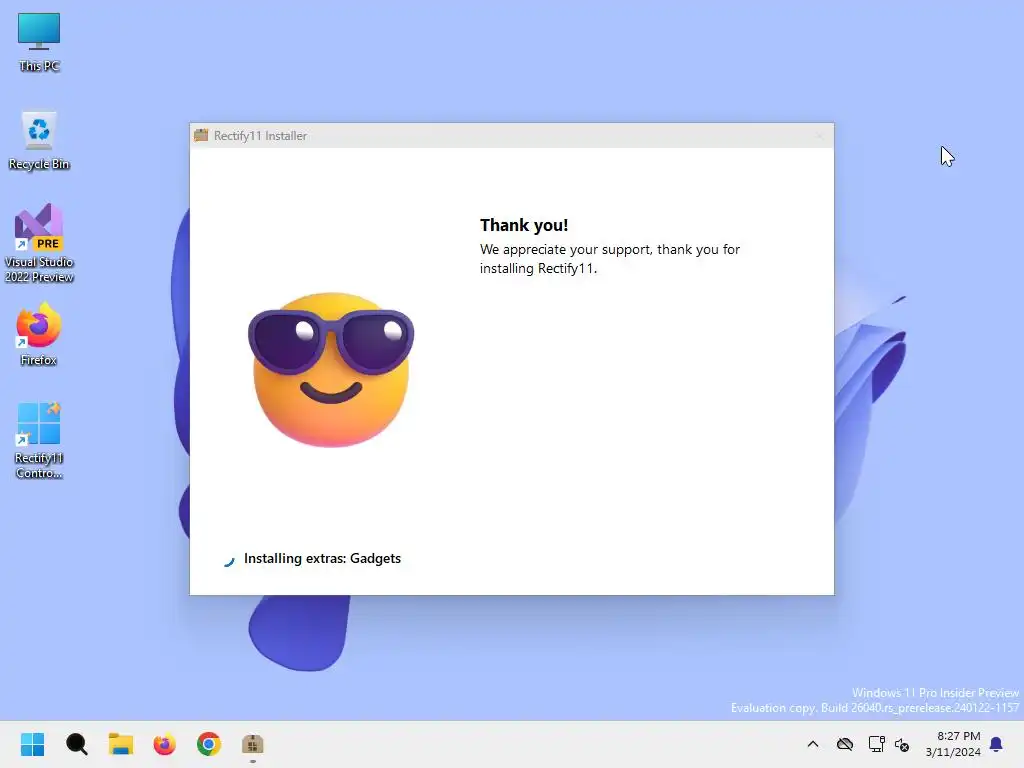Expand hidden system tray icons chevron
The height and width of the screenshot is (768, 1024).
click(x=813, y=744)
